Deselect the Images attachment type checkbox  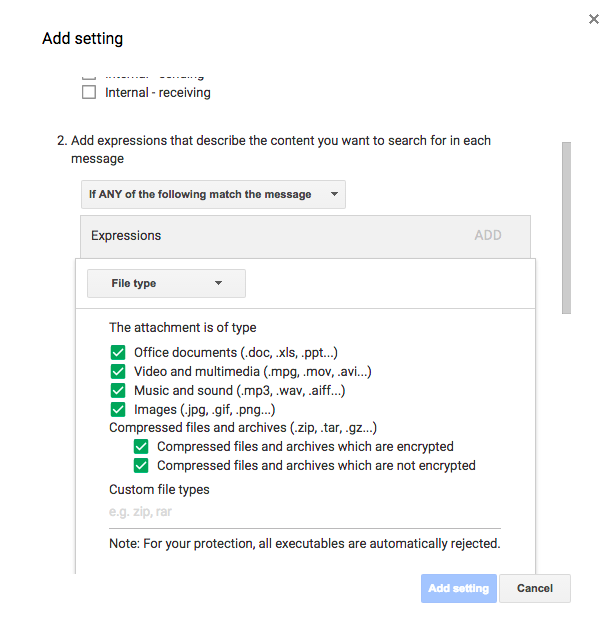[117, 410]
